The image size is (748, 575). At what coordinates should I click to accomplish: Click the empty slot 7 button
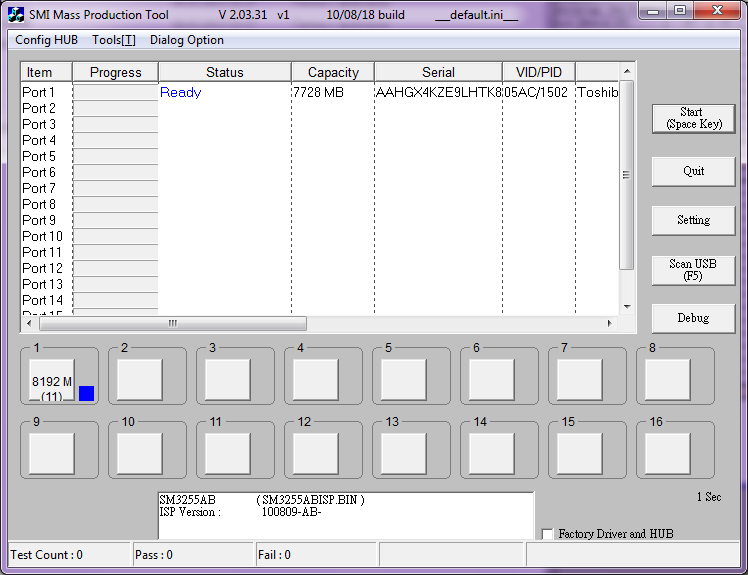click(x=580, y=380)
